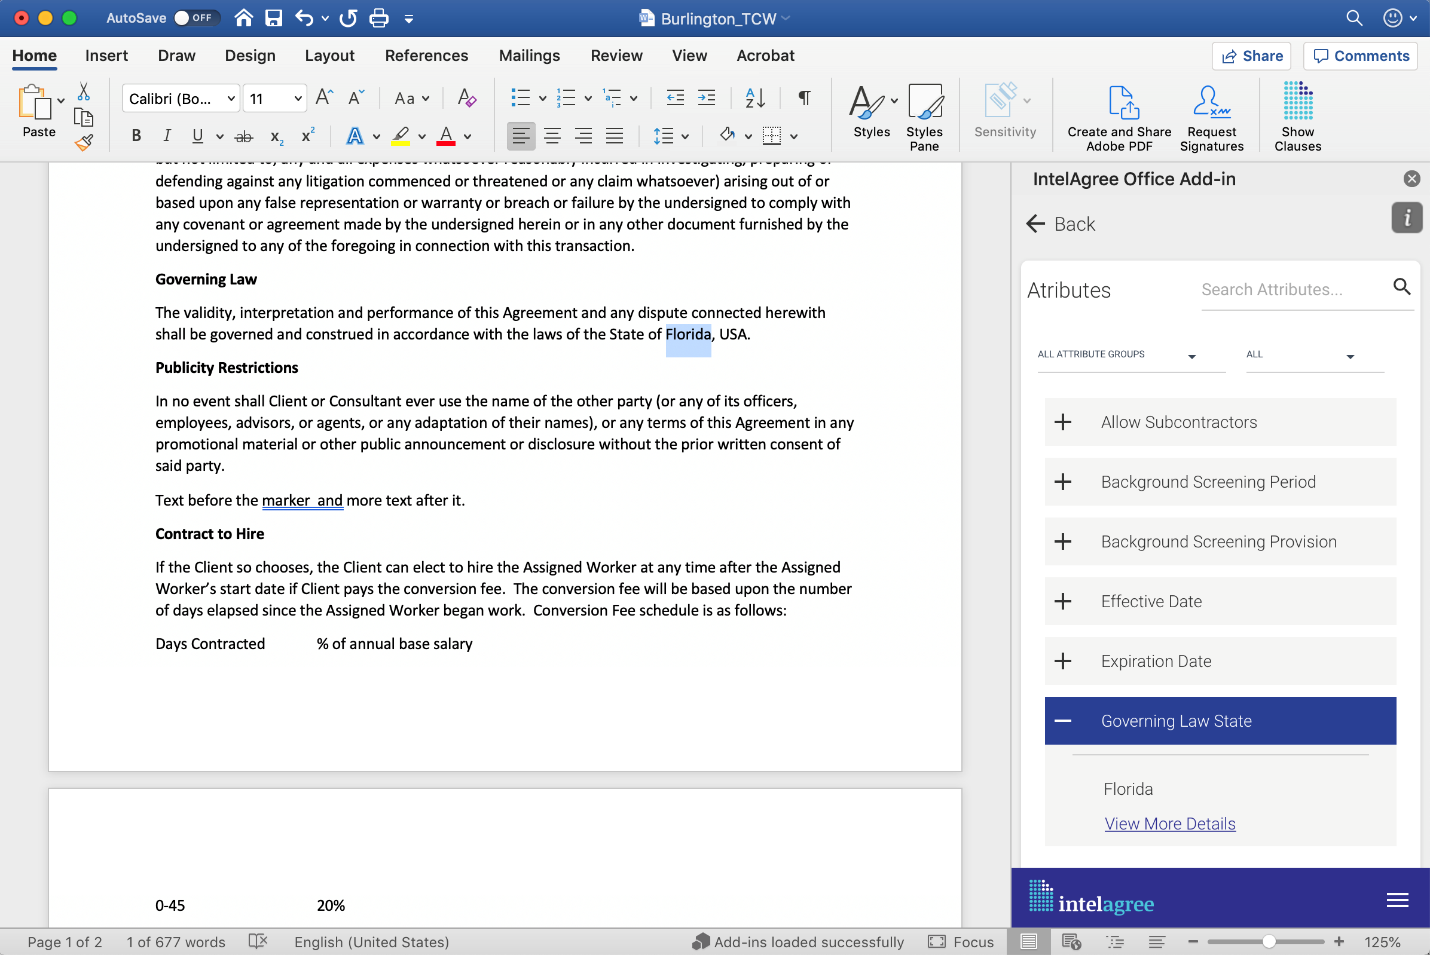Toggle paragraph mark visibility
This screenshot has height=955, width=1430.
pos(804,97)
